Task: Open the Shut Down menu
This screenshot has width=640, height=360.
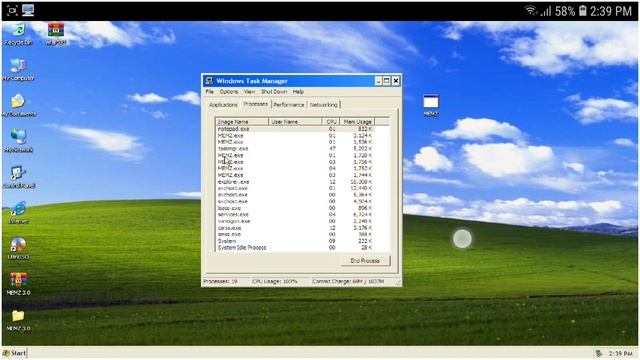Action: (274, 92)
